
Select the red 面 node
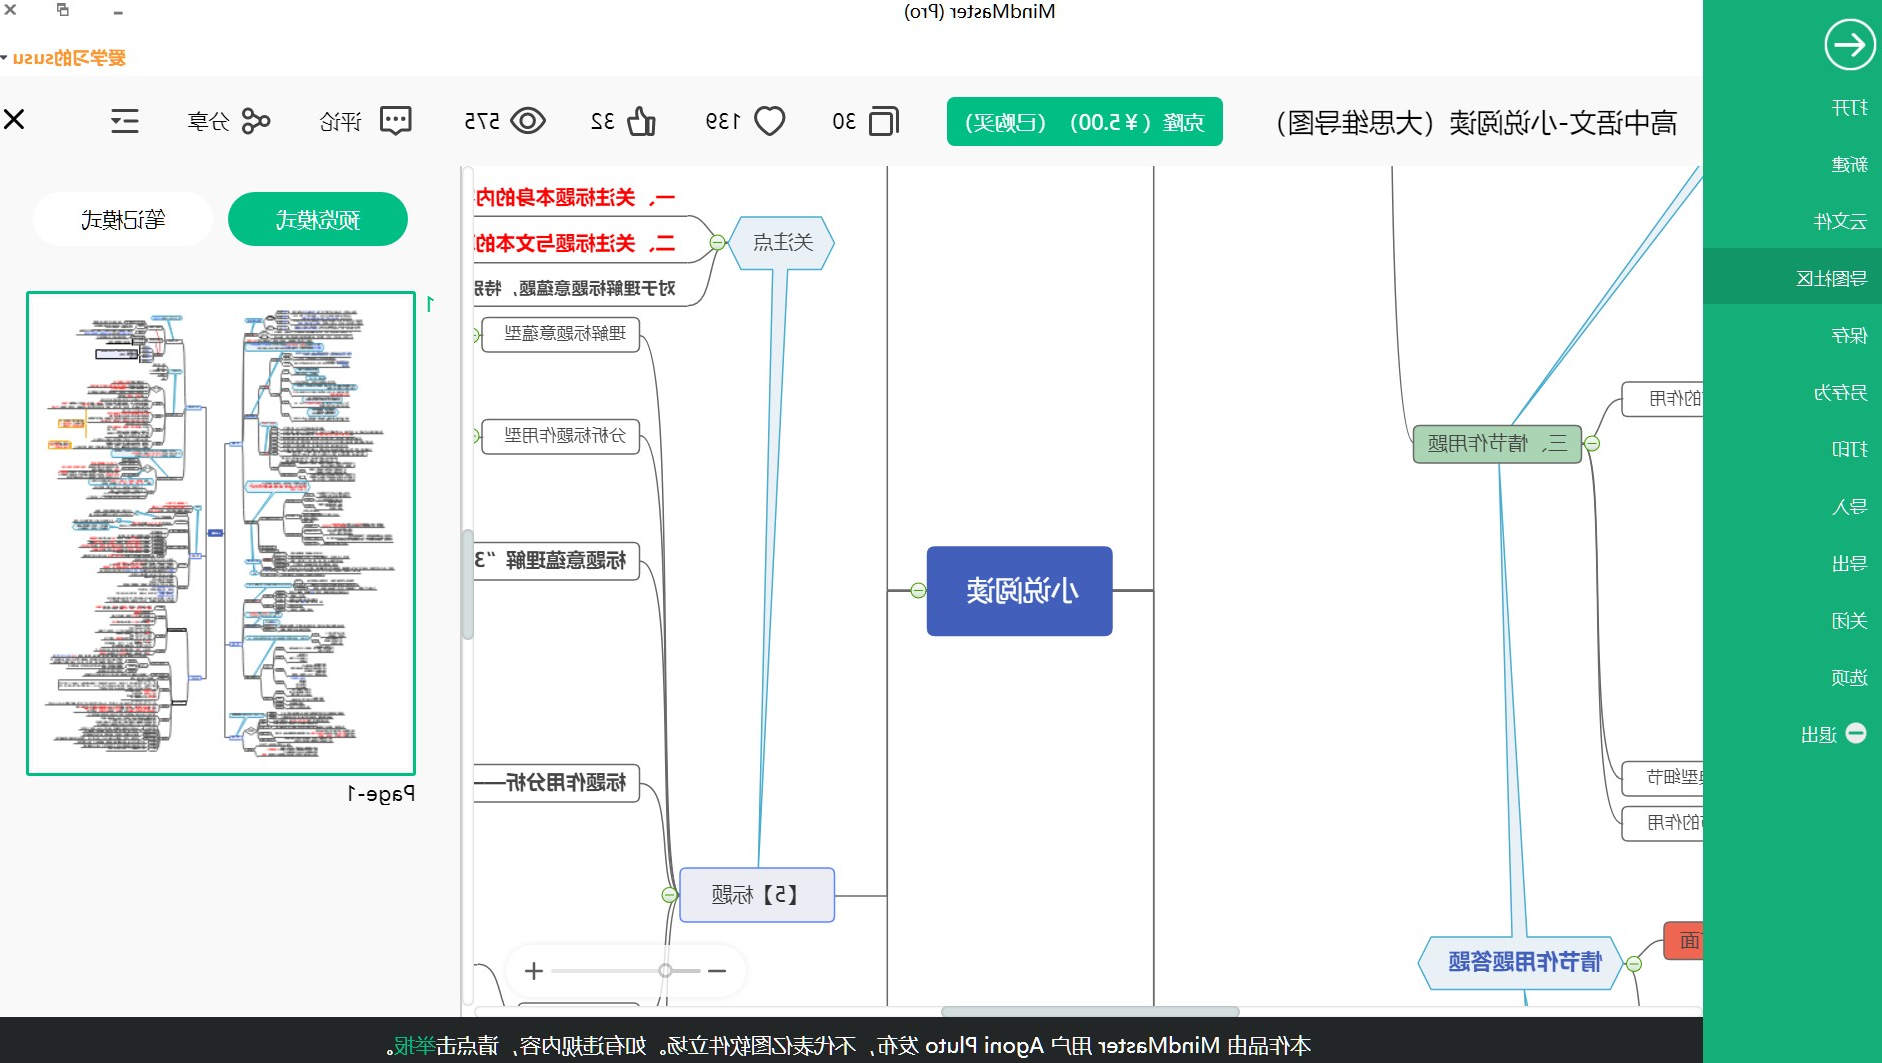pyautogui.click(x=1684, y=941)
